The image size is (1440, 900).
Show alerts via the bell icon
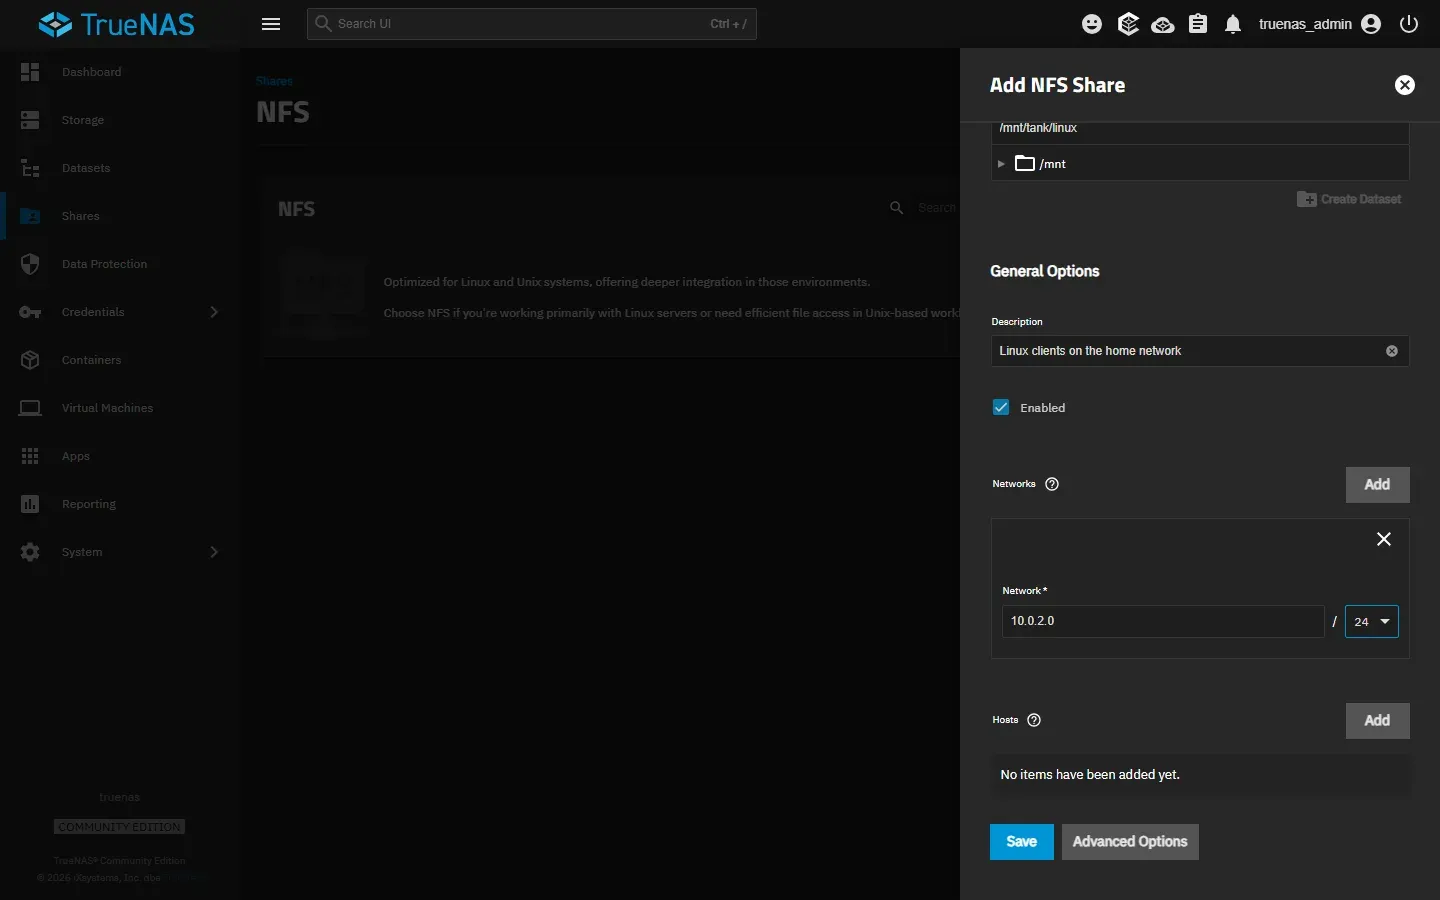1233,24
